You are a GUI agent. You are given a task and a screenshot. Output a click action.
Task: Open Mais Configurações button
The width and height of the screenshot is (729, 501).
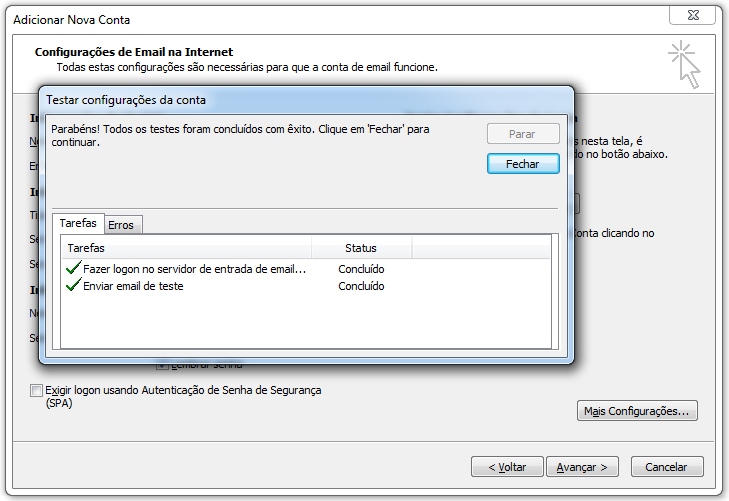click(x=637, y=411)
